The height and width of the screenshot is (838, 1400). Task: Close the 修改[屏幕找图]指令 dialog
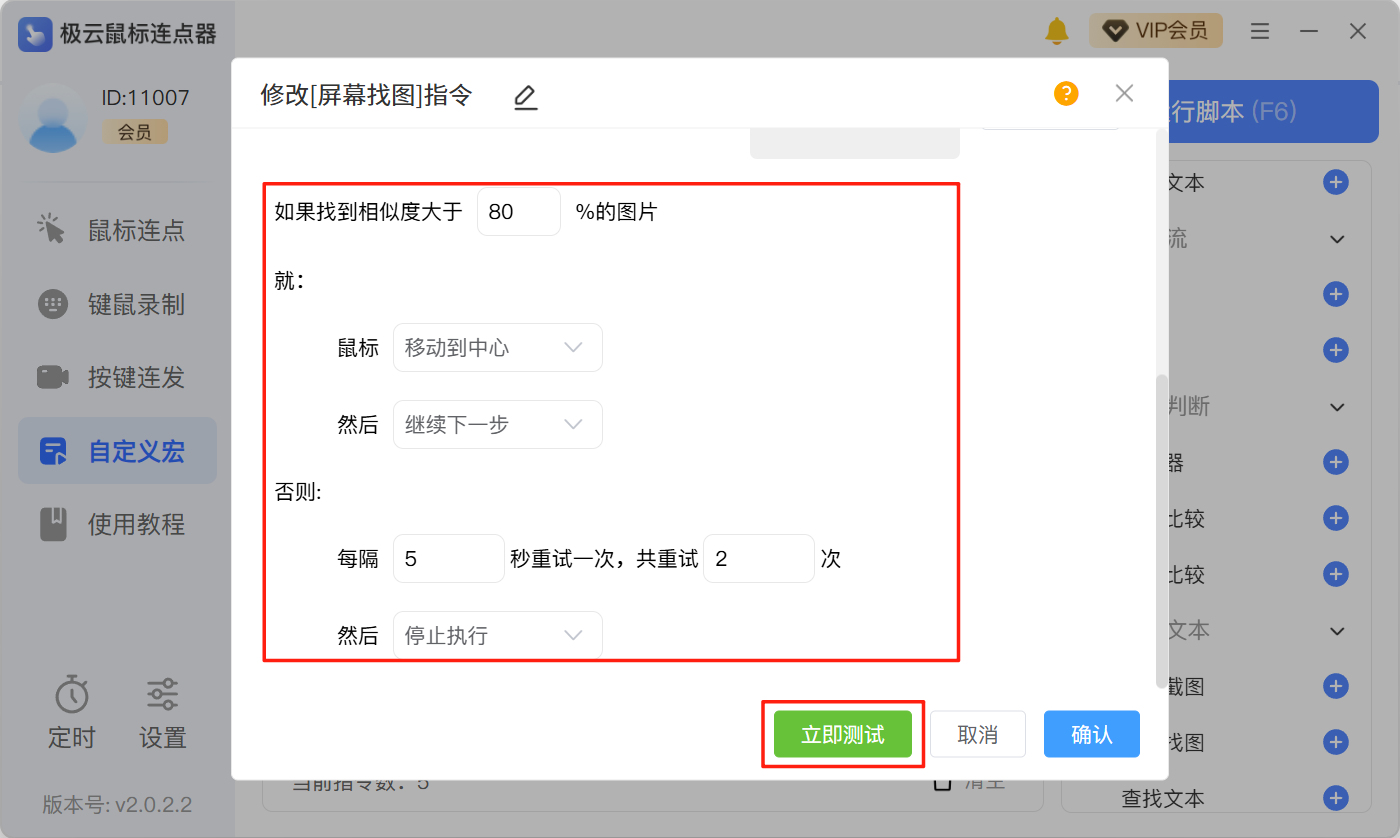[x=1124, y=94]
